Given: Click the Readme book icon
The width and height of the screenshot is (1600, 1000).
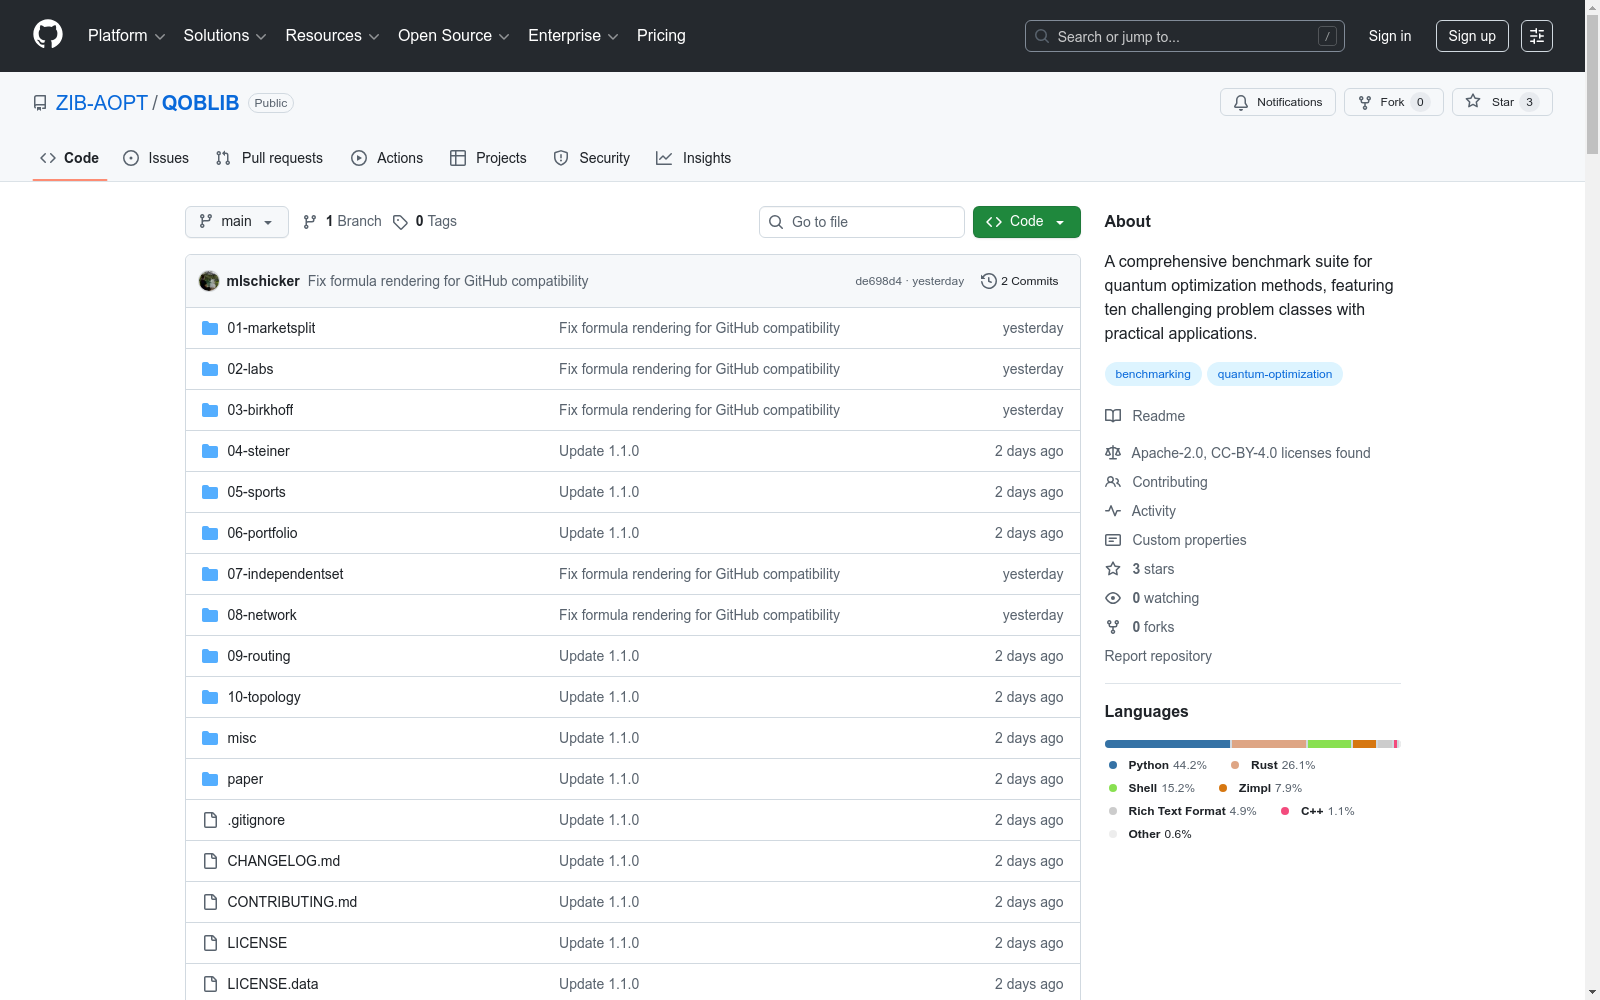Looking at the screenshot, I should [x=1113, y=416].
